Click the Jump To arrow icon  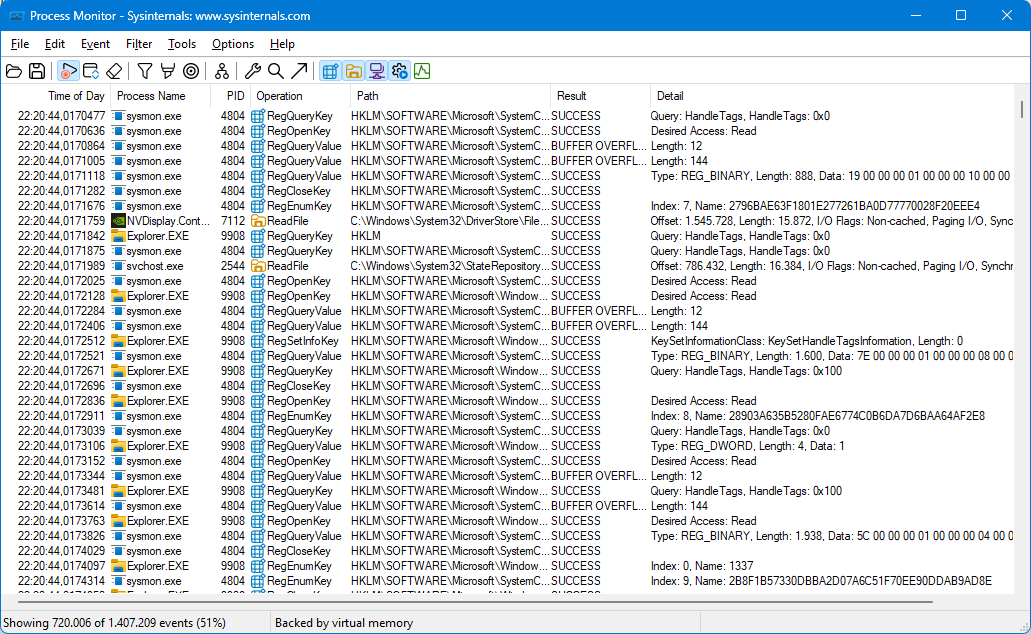click(x=299, y=71)
